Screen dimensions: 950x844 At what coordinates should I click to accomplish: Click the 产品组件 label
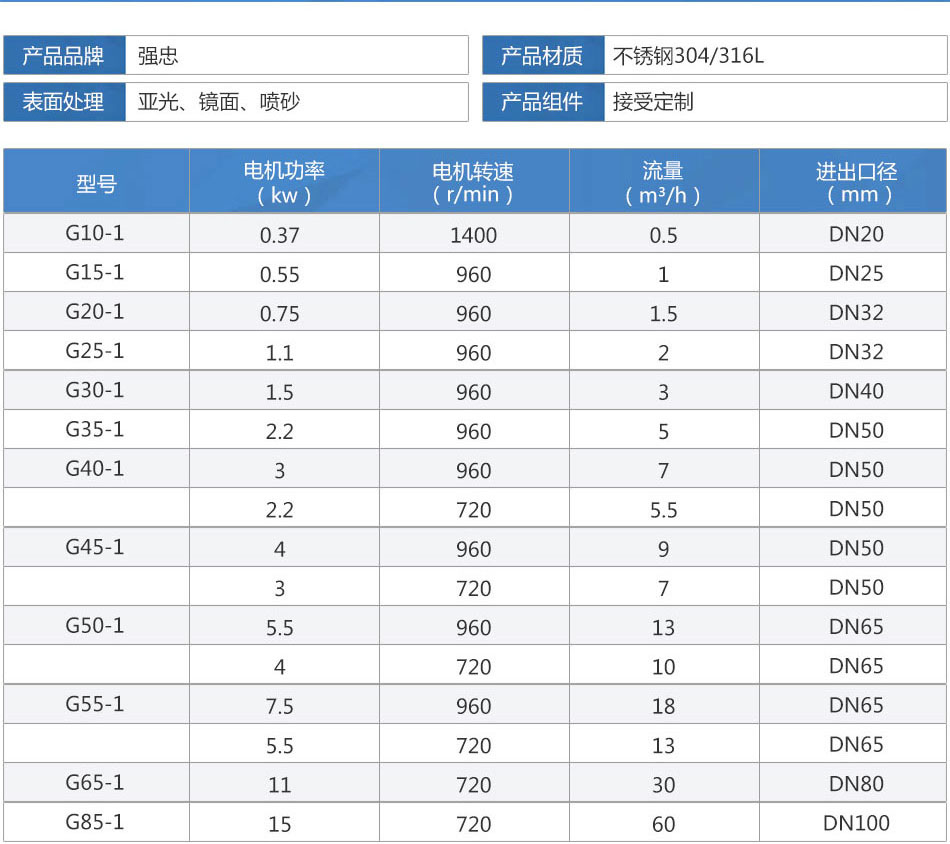pos(543,102)
